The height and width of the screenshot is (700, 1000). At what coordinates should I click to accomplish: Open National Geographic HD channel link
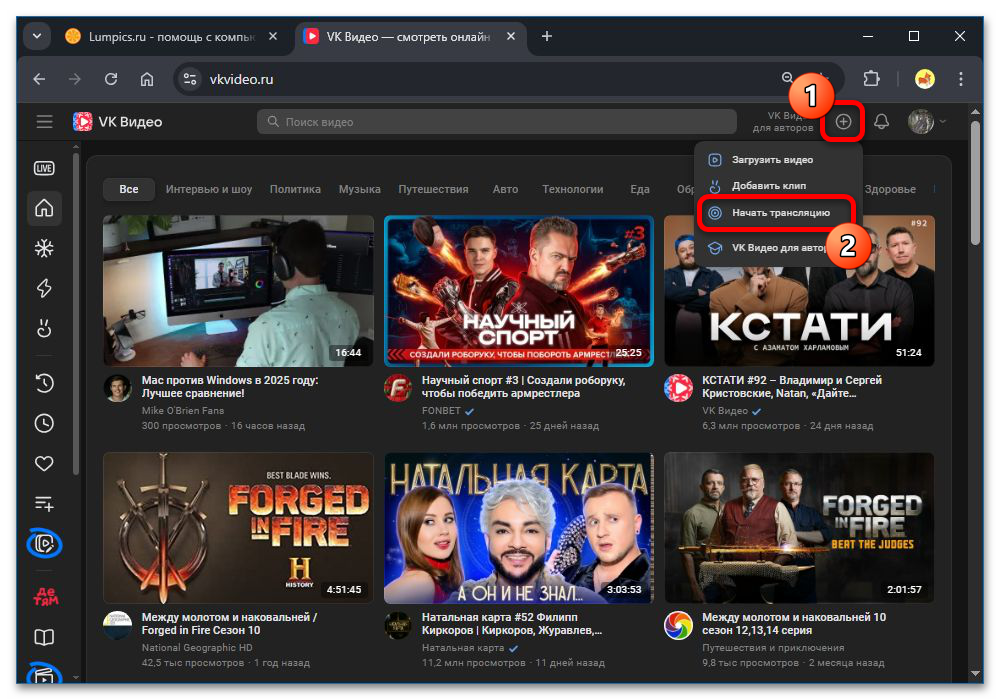[197, 648]
